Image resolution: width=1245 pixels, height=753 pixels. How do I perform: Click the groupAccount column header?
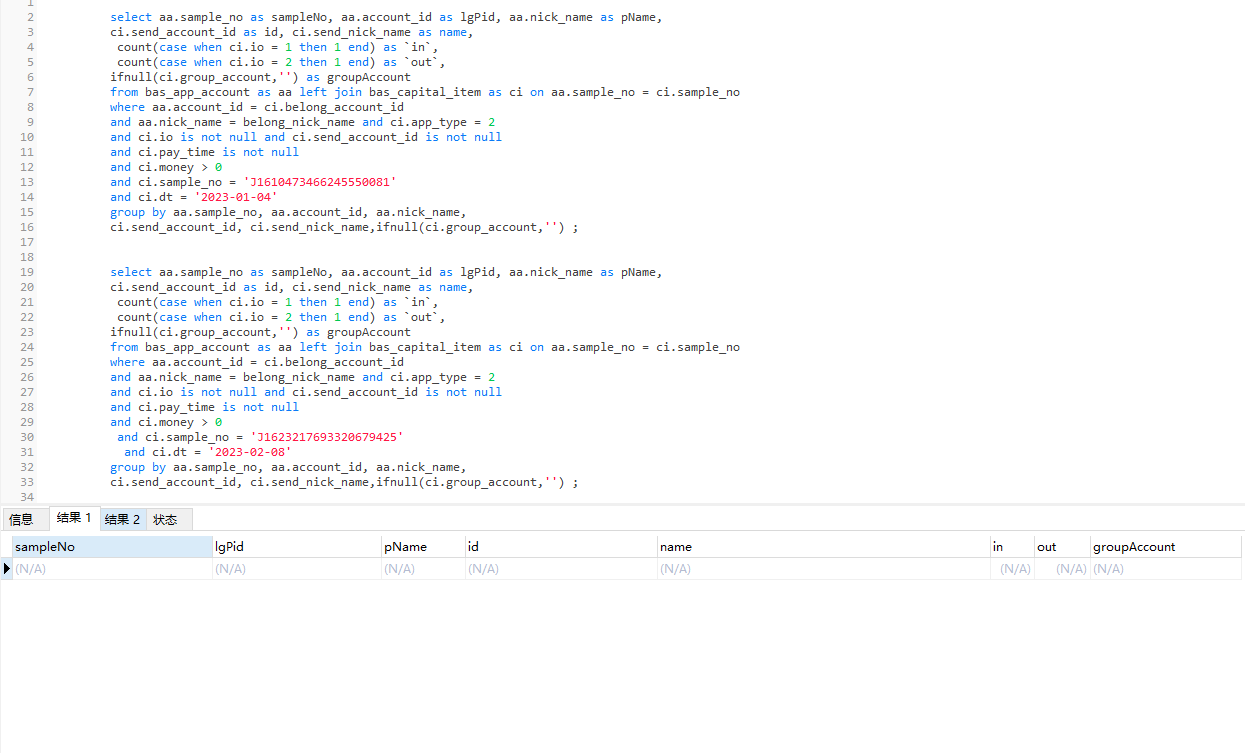1165,547
